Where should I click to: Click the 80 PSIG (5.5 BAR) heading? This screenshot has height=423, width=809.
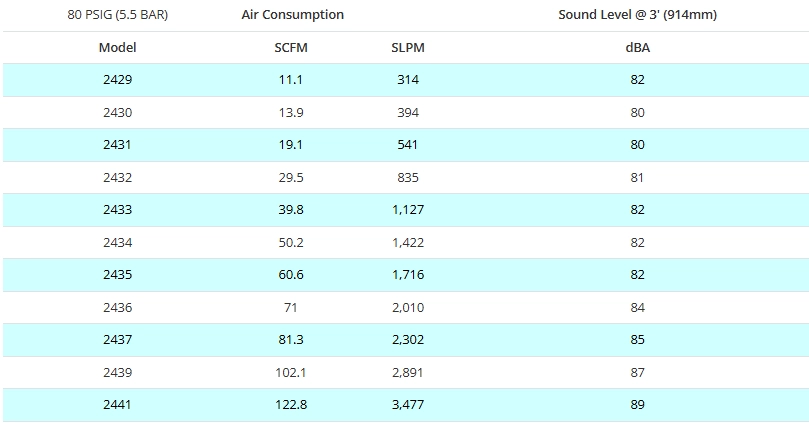pos(117,15)
